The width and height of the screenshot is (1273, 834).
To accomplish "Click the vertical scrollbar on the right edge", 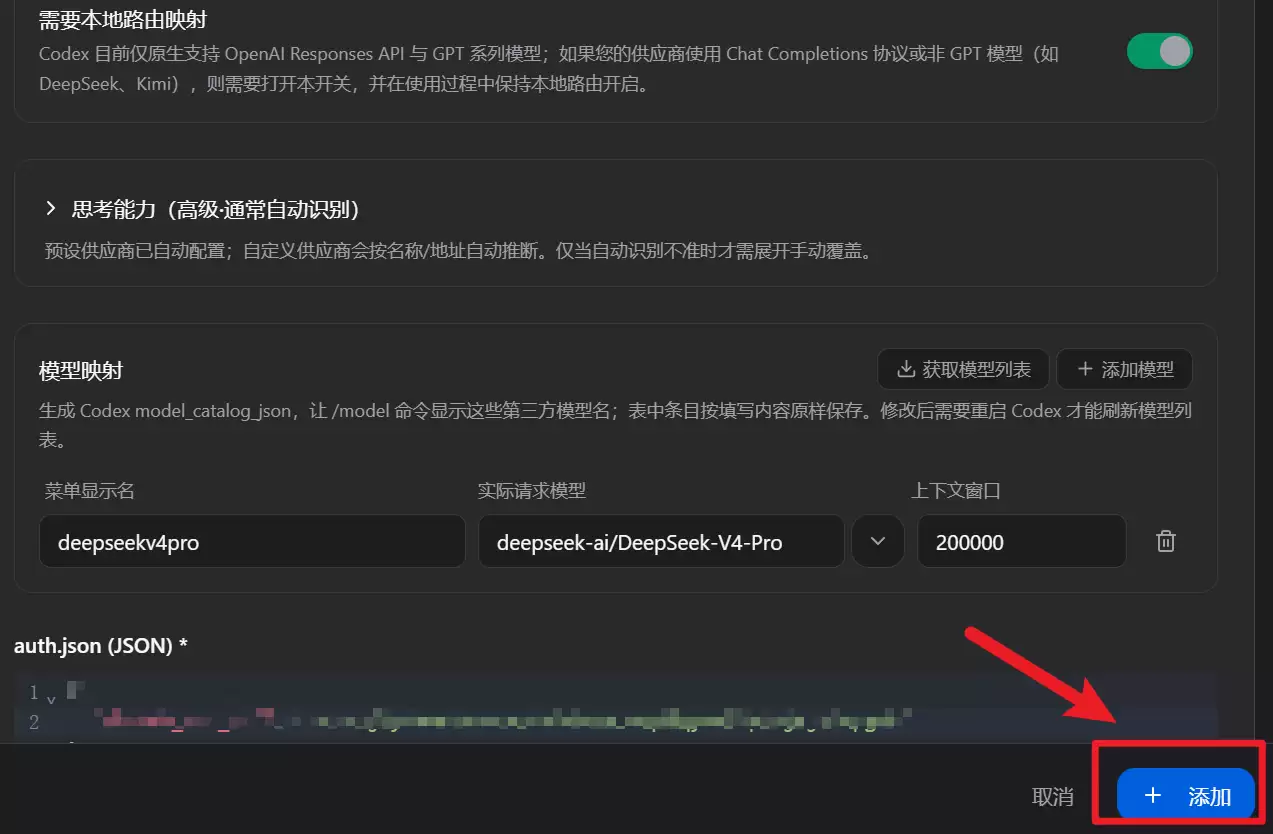I will pos(1262,370).
